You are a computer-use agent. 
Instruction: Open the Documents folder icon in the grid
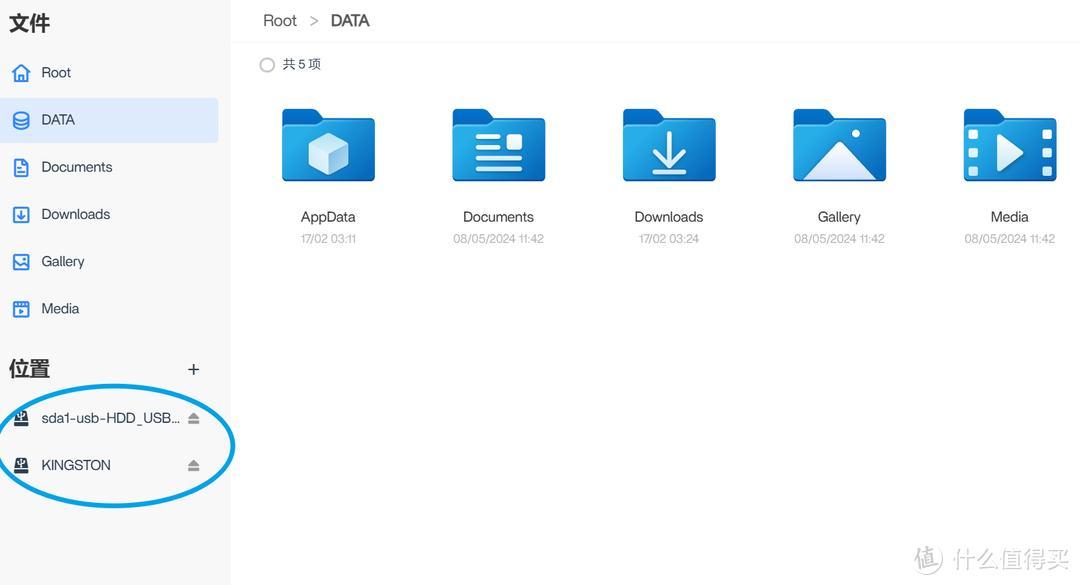pos(499,145)
